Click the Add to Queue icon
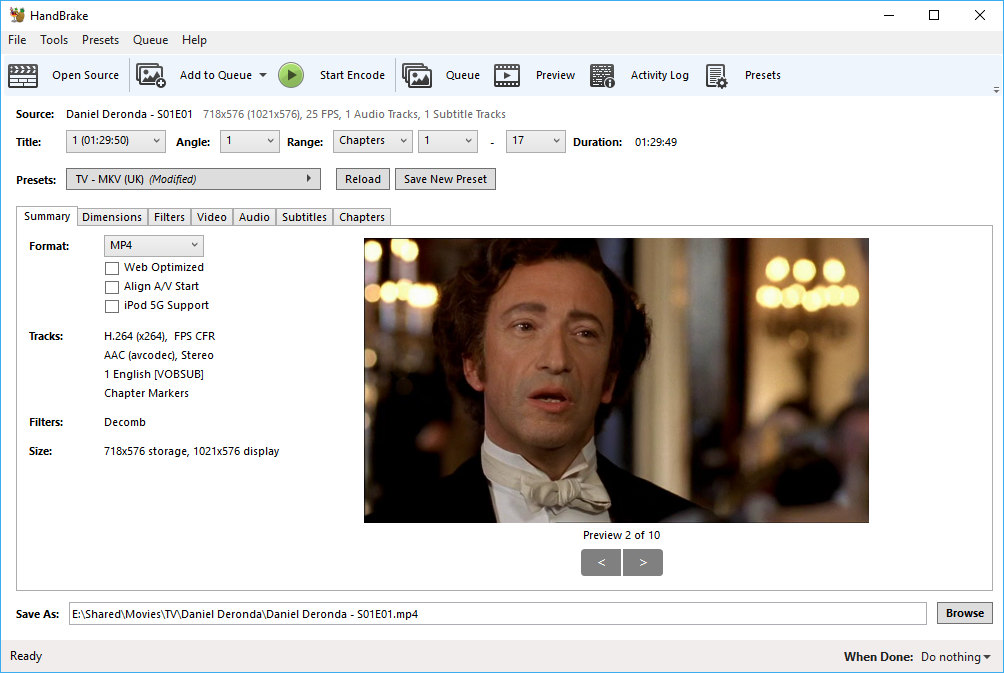Screen dimensions: 1004x673 151,76
